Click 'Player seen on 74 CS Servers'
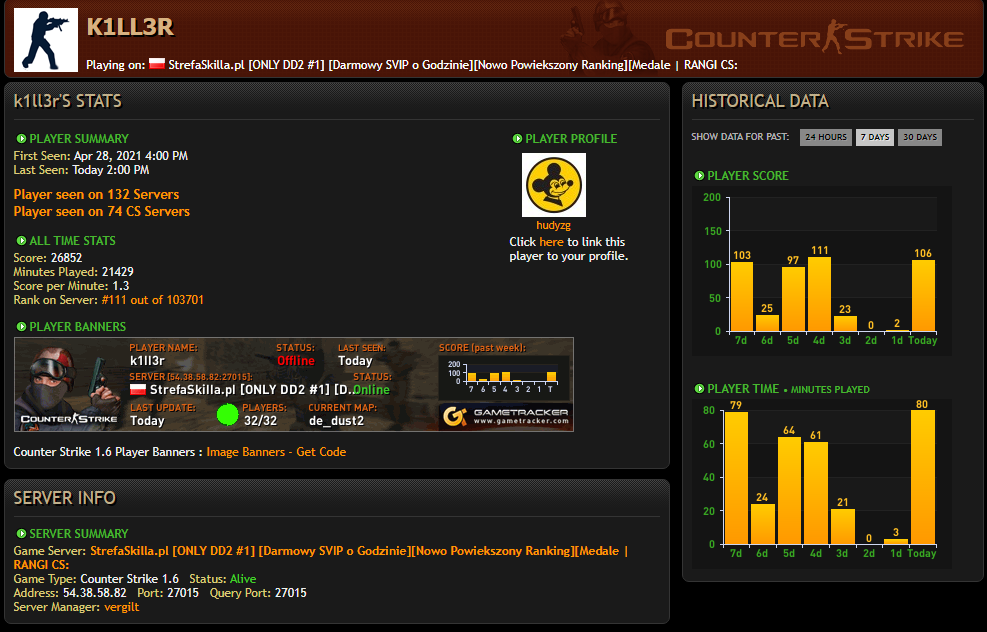 [x=101, y=212]
